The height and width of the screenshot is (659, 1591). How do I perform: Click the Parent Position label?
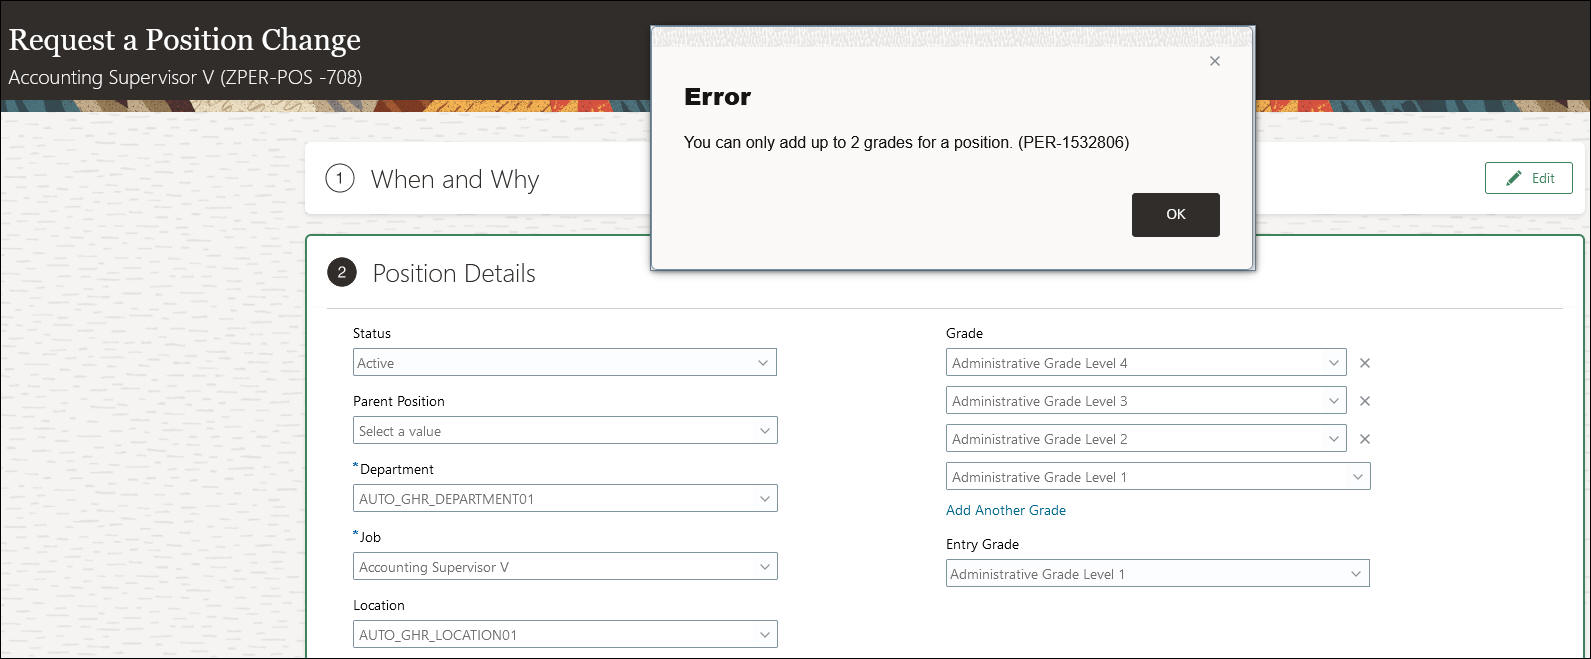399,401
